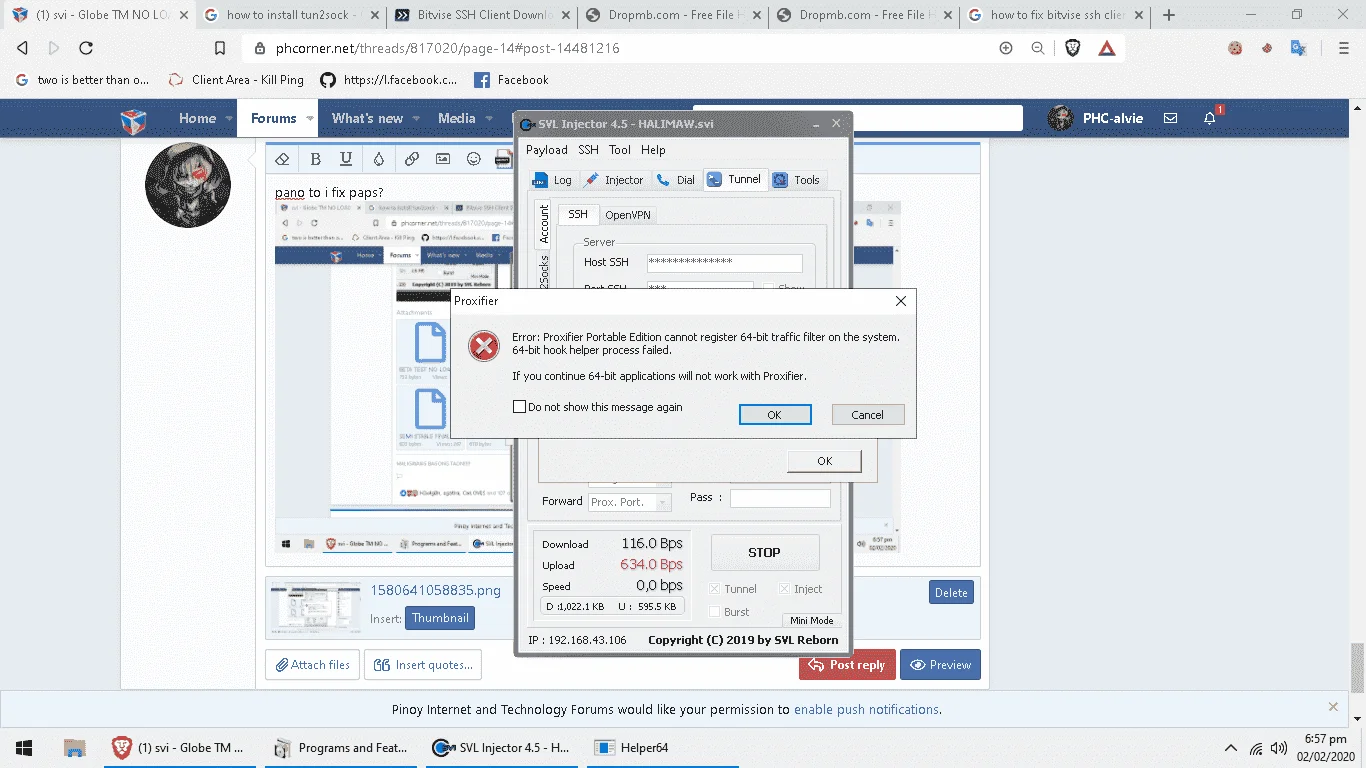Open the Payload menu in SVL Injector
Screen dimensions: 1366x768
pyautogui.click(x=547, y=150)
